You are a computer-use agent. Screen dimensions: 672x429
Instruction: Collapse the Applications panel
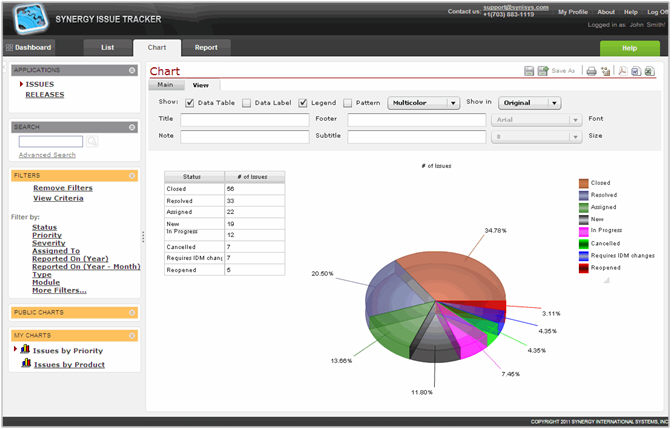point(132,70)
